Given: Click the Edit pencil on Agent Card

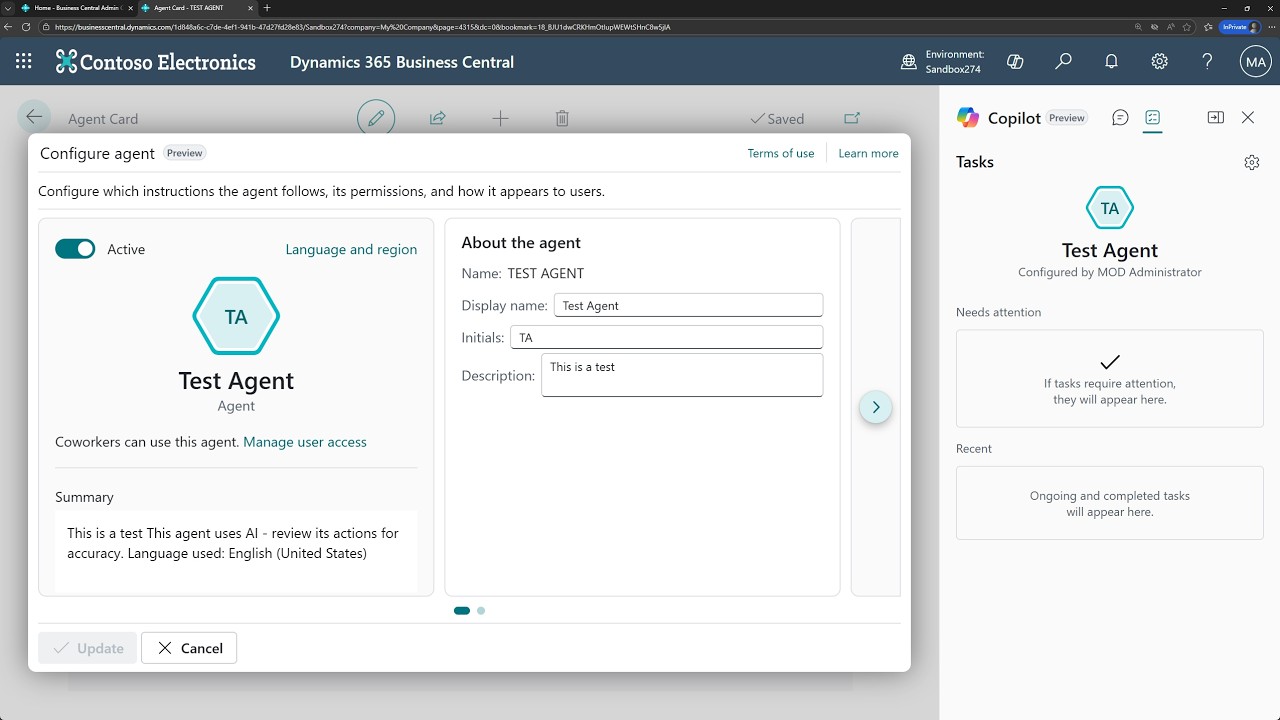Looking at the screenshot, I should pos(376,118).
